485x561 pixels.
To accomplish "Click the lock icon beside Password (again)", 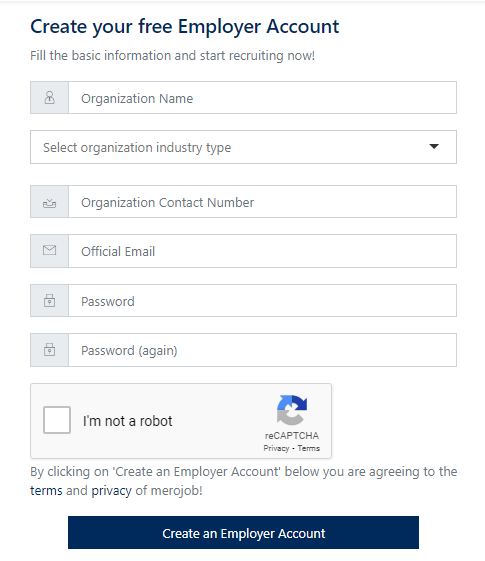I will [49, 350].
